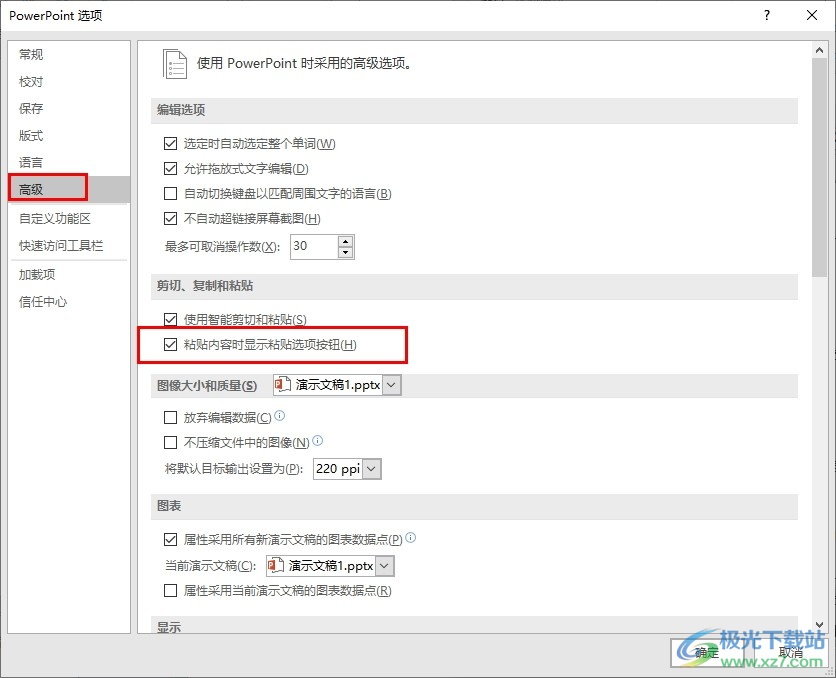Click info icon next to 不压缩文件中的图像

317,440
